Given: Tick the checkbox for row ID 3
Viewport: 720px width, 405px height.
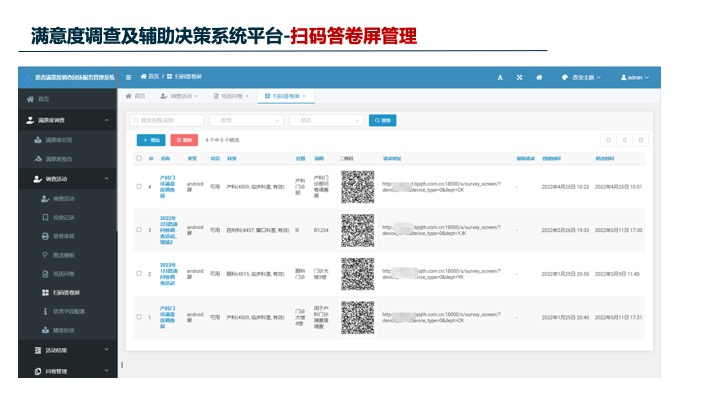Looking at the screenshot, I should (x=139, y=230).
